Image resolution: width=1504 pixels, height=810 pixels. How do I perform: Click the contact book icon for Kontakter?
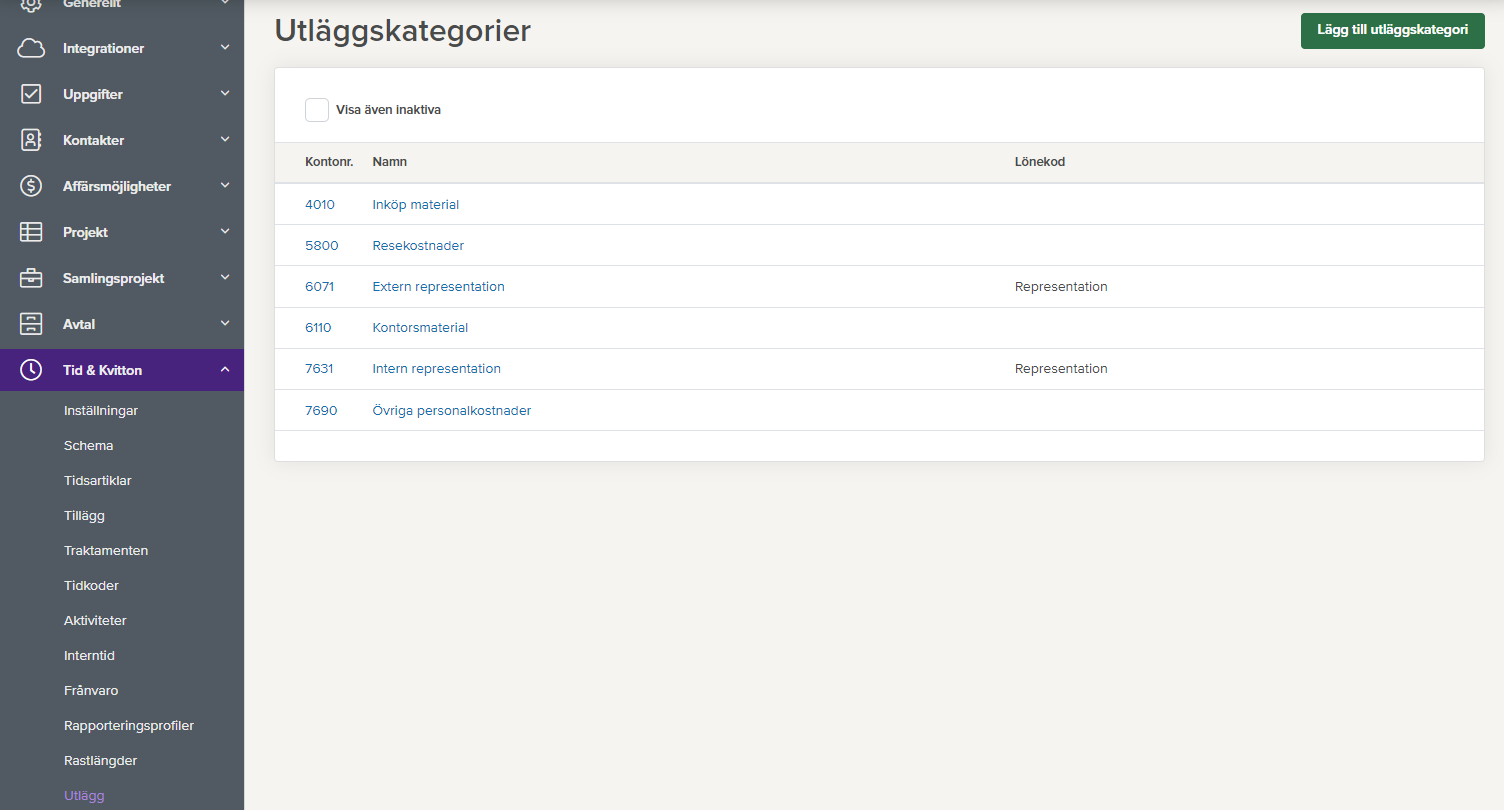point(31,140)
